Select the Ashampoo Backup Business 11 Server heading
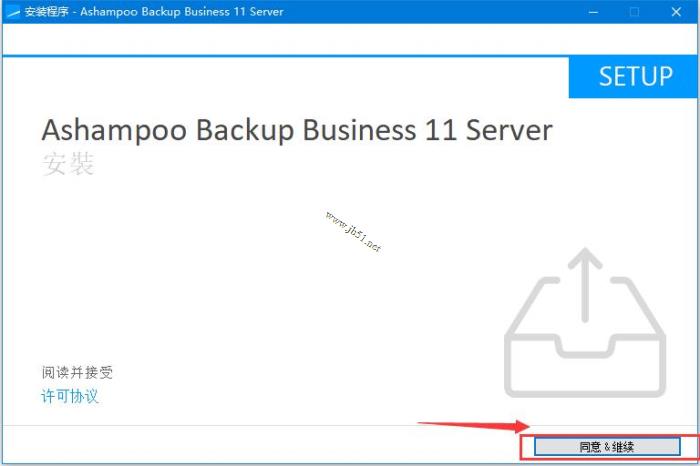The height and width of the screenshot is (466, 700). (x=297, y=130)
